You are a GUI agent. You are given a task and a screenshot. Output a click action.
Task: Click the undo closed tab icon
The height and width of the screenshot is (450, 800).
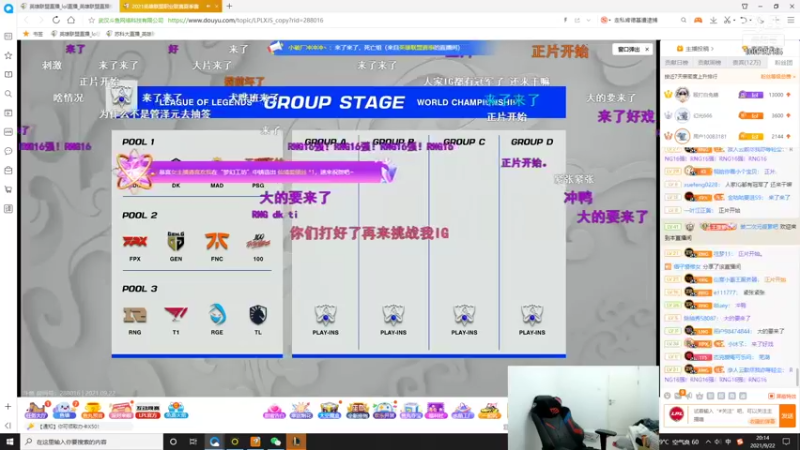tap(744, 20)
